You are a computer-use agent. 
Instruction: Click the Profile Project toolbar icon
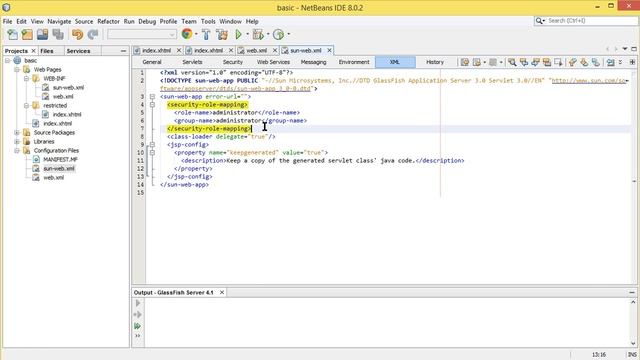pyautogui.click(x=278, y=35)
